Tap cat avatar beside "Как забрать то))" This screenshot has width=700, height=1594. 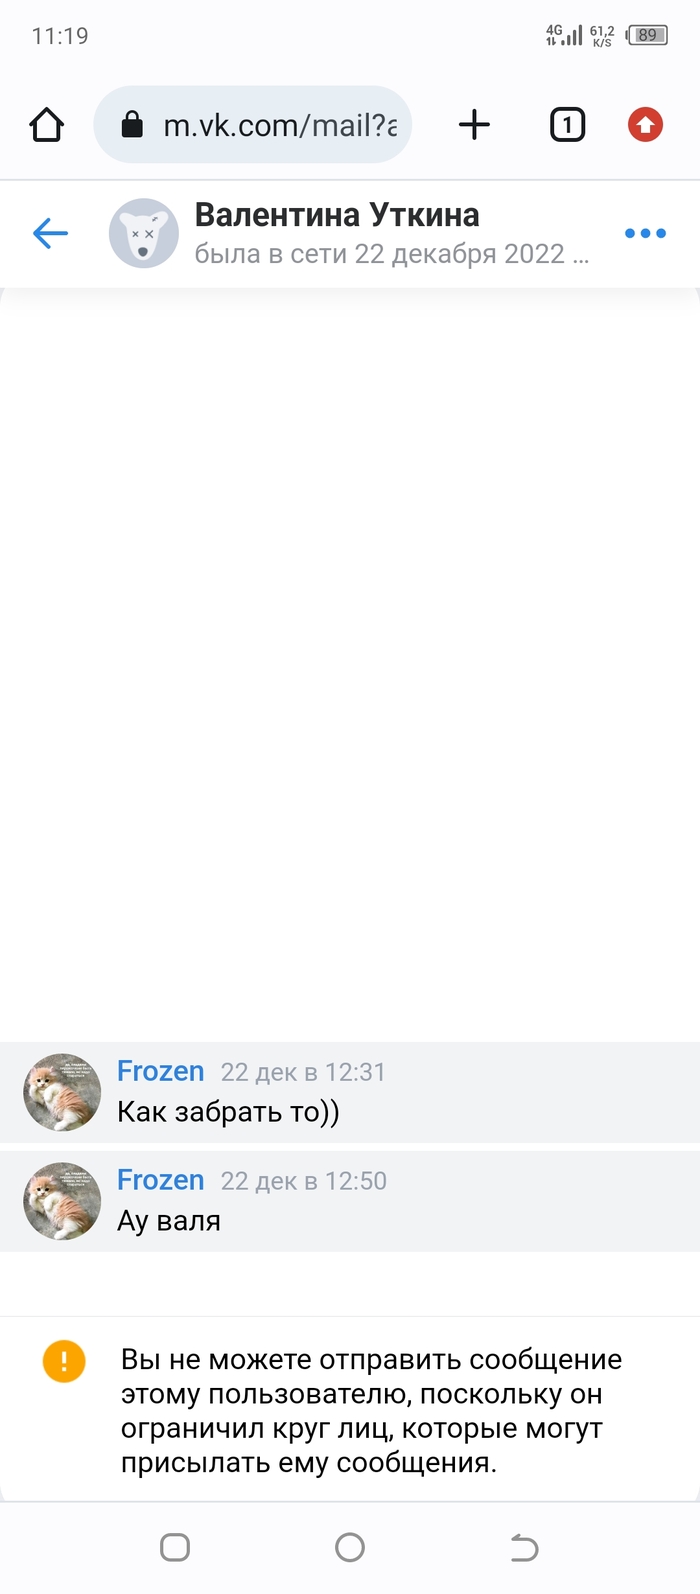(x=62, y=1092)
